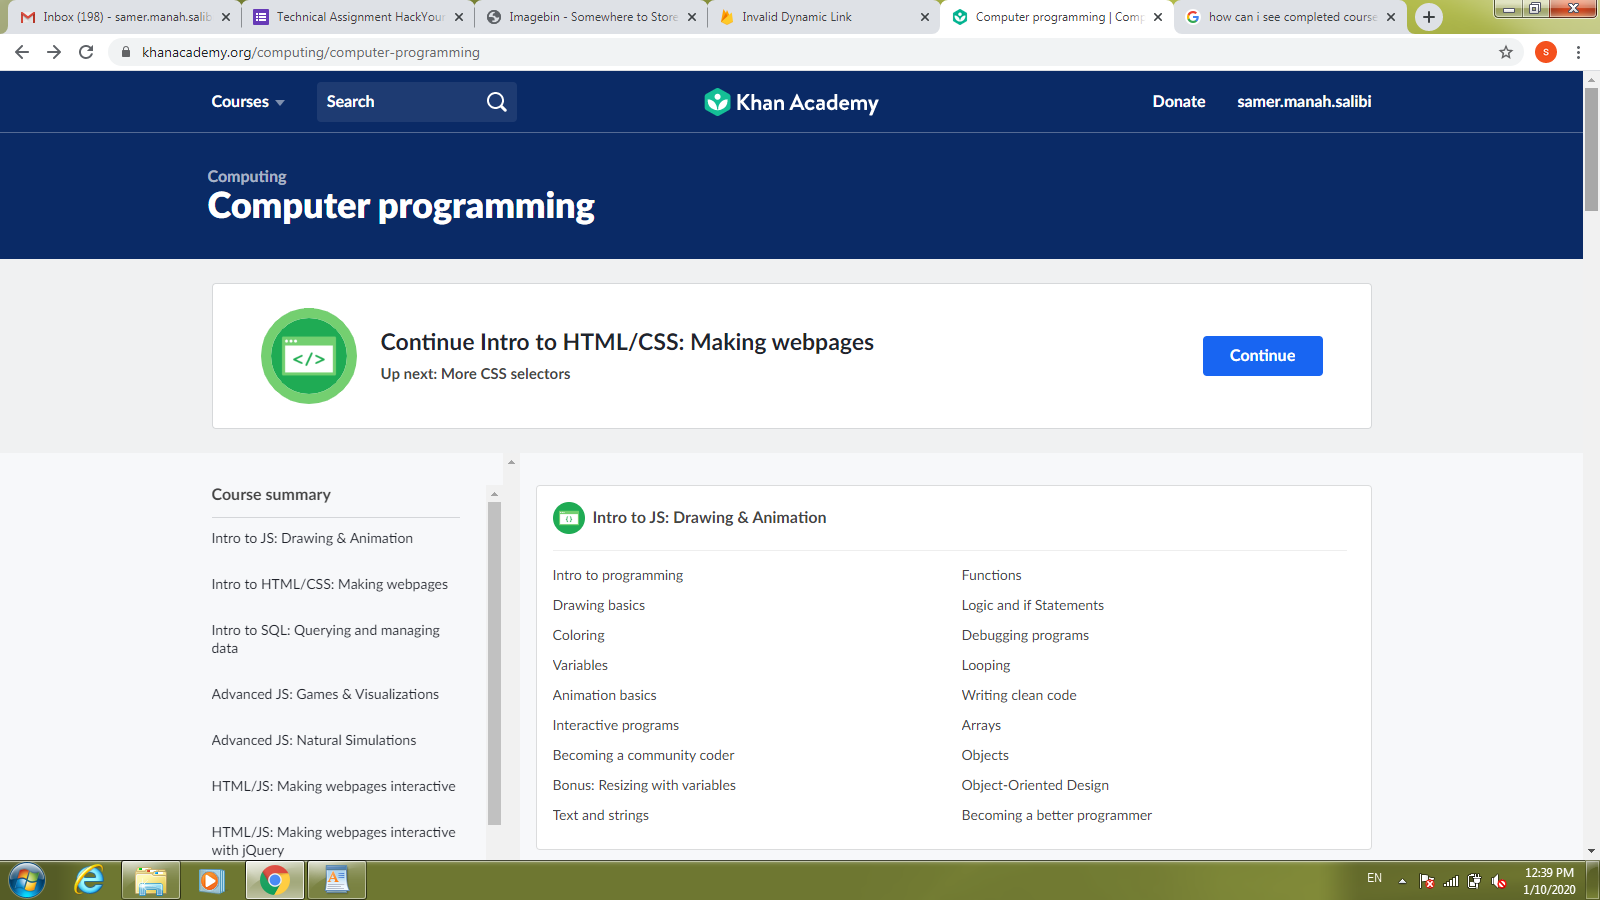This screenshot has height=900, width=1600.
Task: Click course summary scroll up arrow
Action: (494, 494)
